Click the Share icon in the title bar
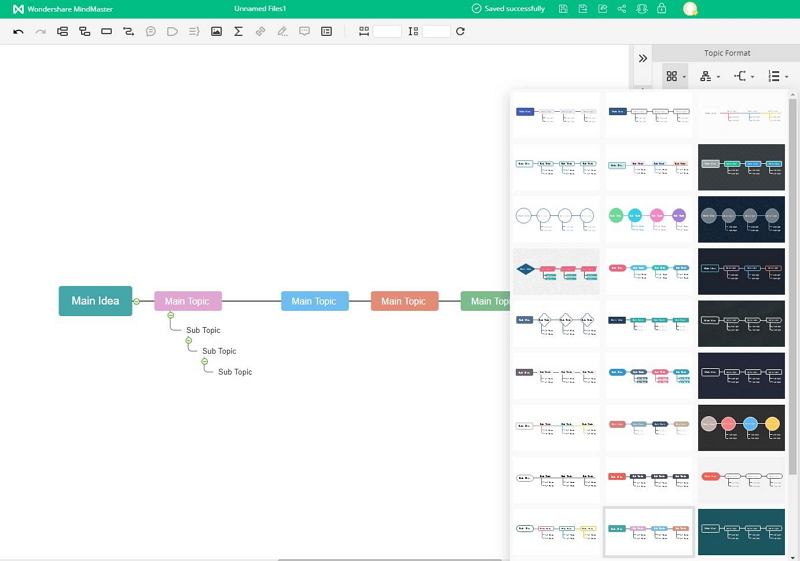800x561 pixels. point(622,9)
